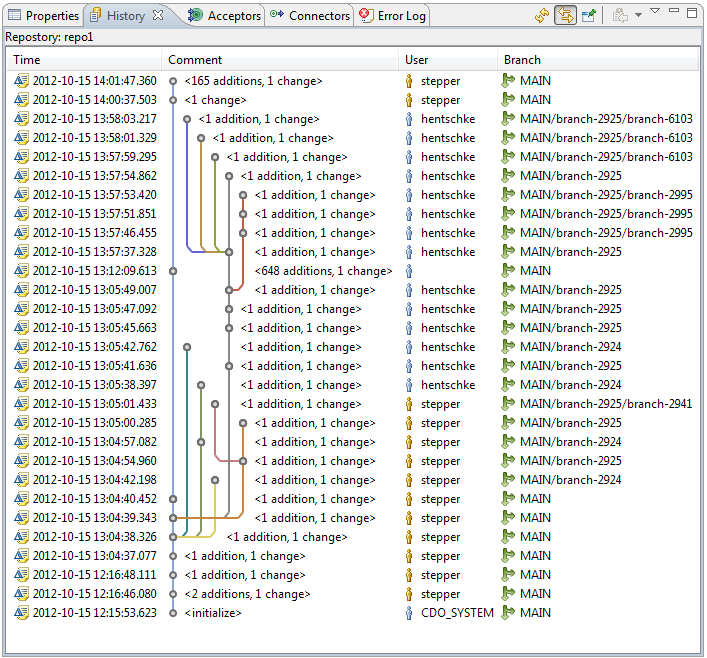The height and width of the screenshot is (658, 707).
Task: Click commit icon for 13:58:03.217 row
Action: pyautogui.click(x=22, y=119)
